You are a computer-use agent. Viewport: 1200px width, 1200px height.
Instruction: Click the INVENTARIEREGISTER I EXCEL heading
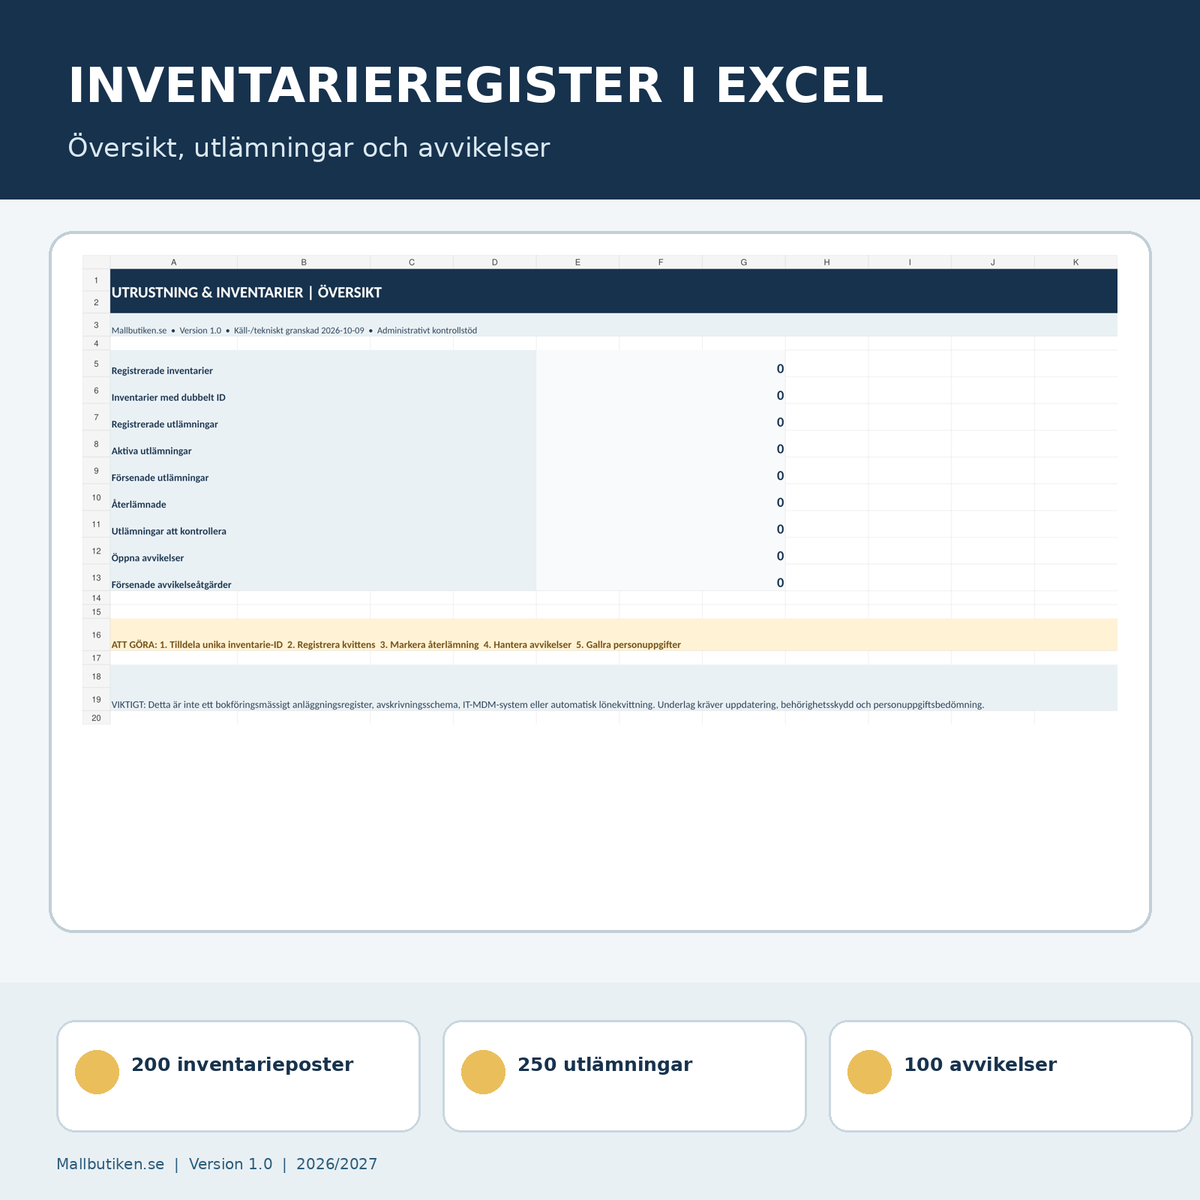click(476, 86)
